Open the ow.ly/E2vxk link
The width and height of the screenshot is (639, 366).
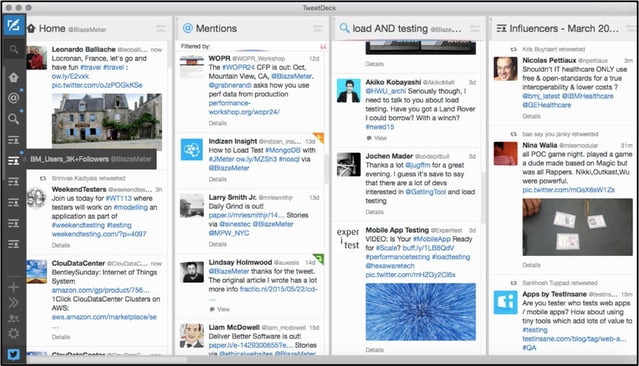click(x=70, y=76)
